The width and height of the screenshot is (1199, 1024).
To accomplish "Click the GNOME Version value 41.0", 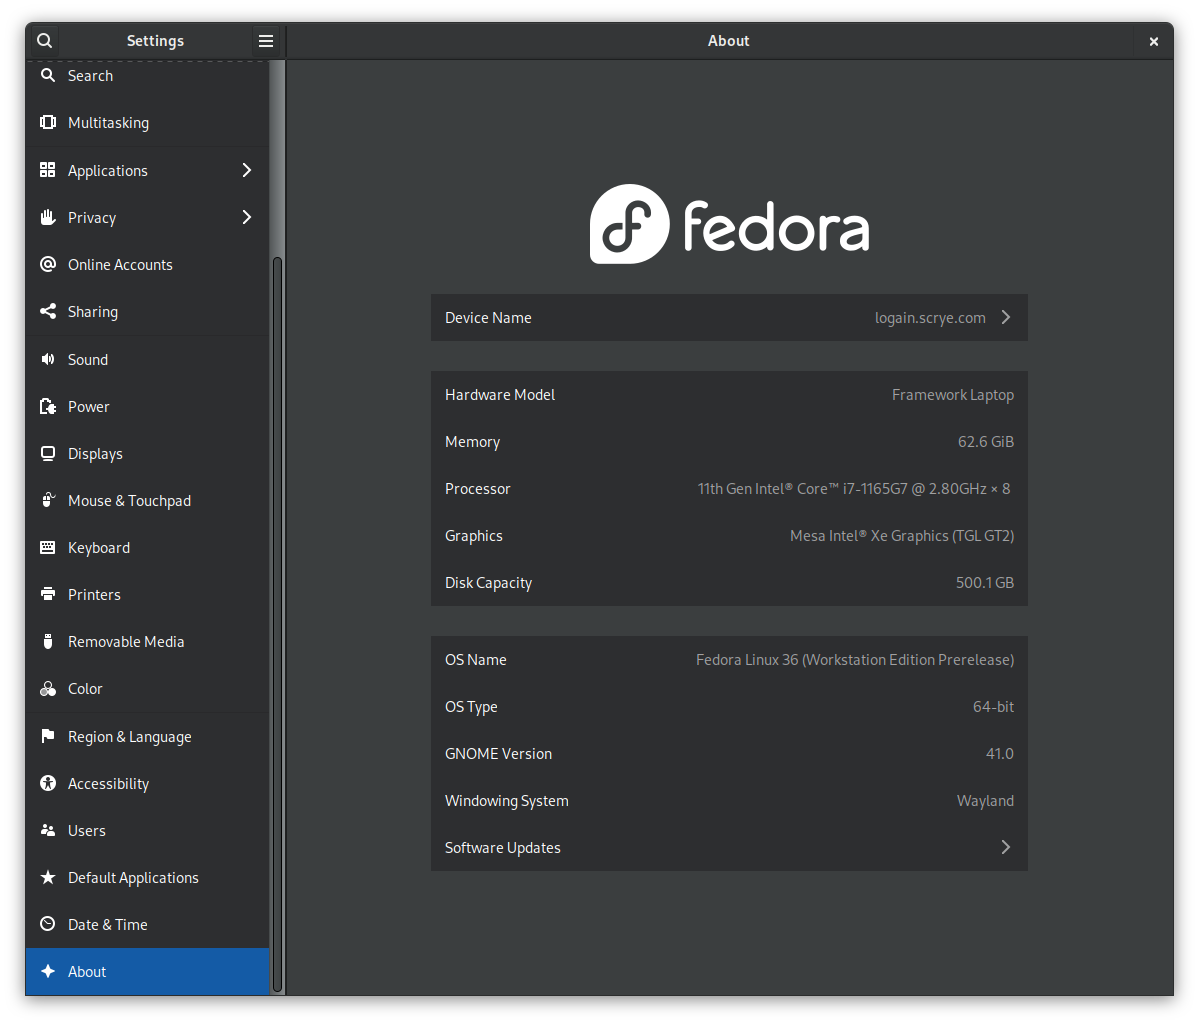I will point(999,753).
